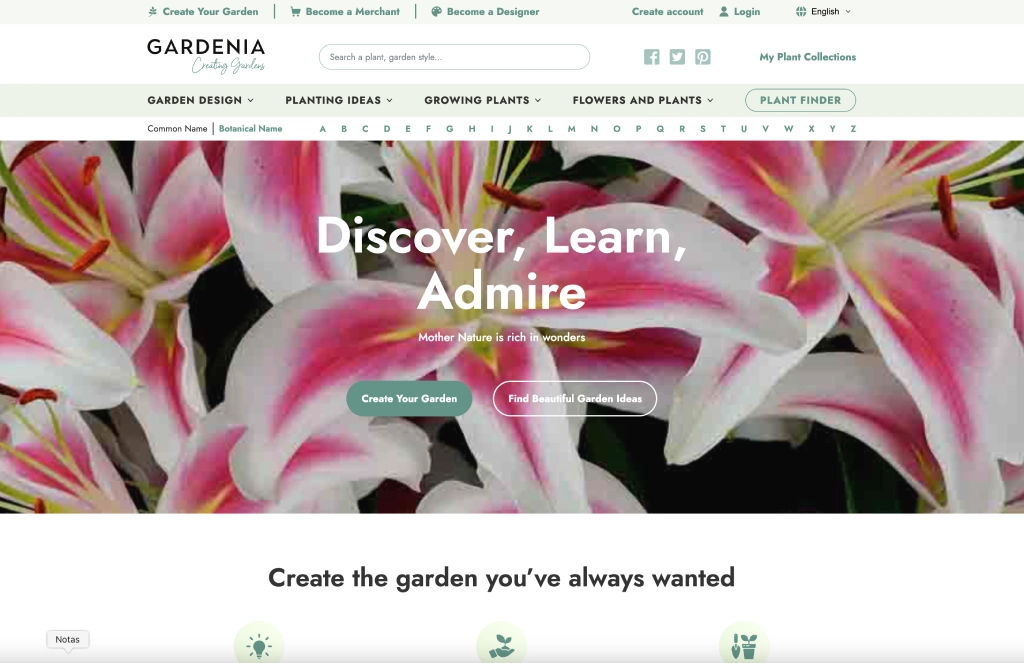Open the Growing Plants menu
Image resolution: width=1024 pixels, height=663 pixels.
click(x=483, y=100)
